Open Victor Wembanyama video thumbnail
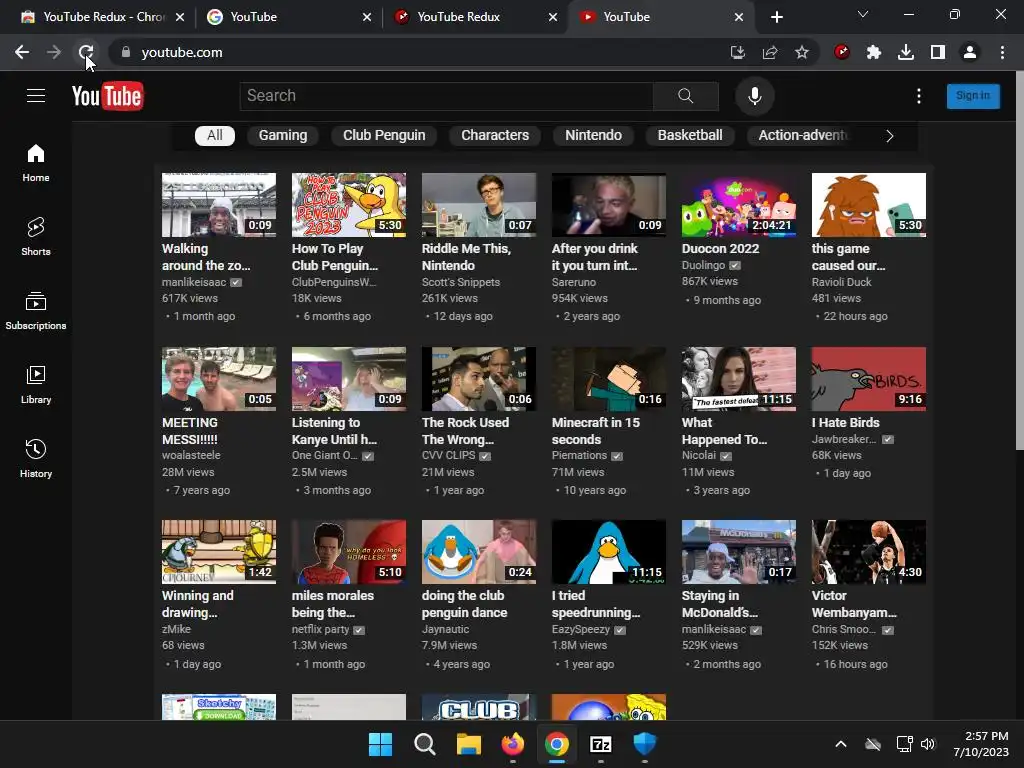This screenshot has height=768, width=1024. 869,552
